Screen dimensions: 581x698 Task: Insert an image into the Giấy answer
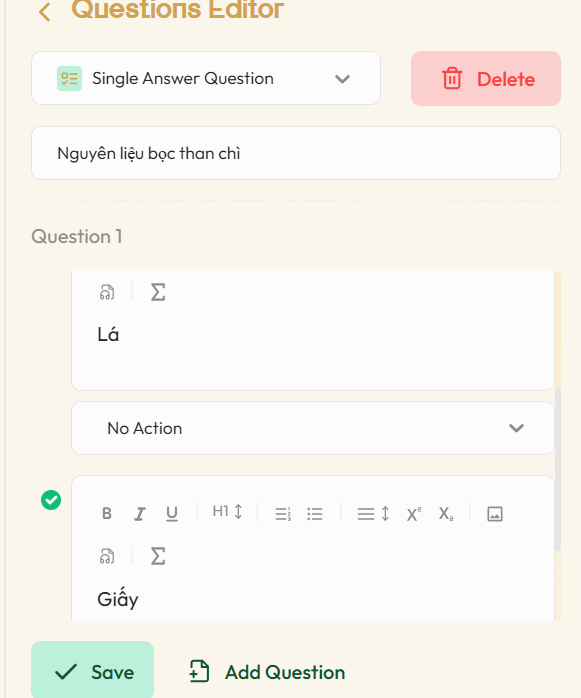[x=495, y=514]
